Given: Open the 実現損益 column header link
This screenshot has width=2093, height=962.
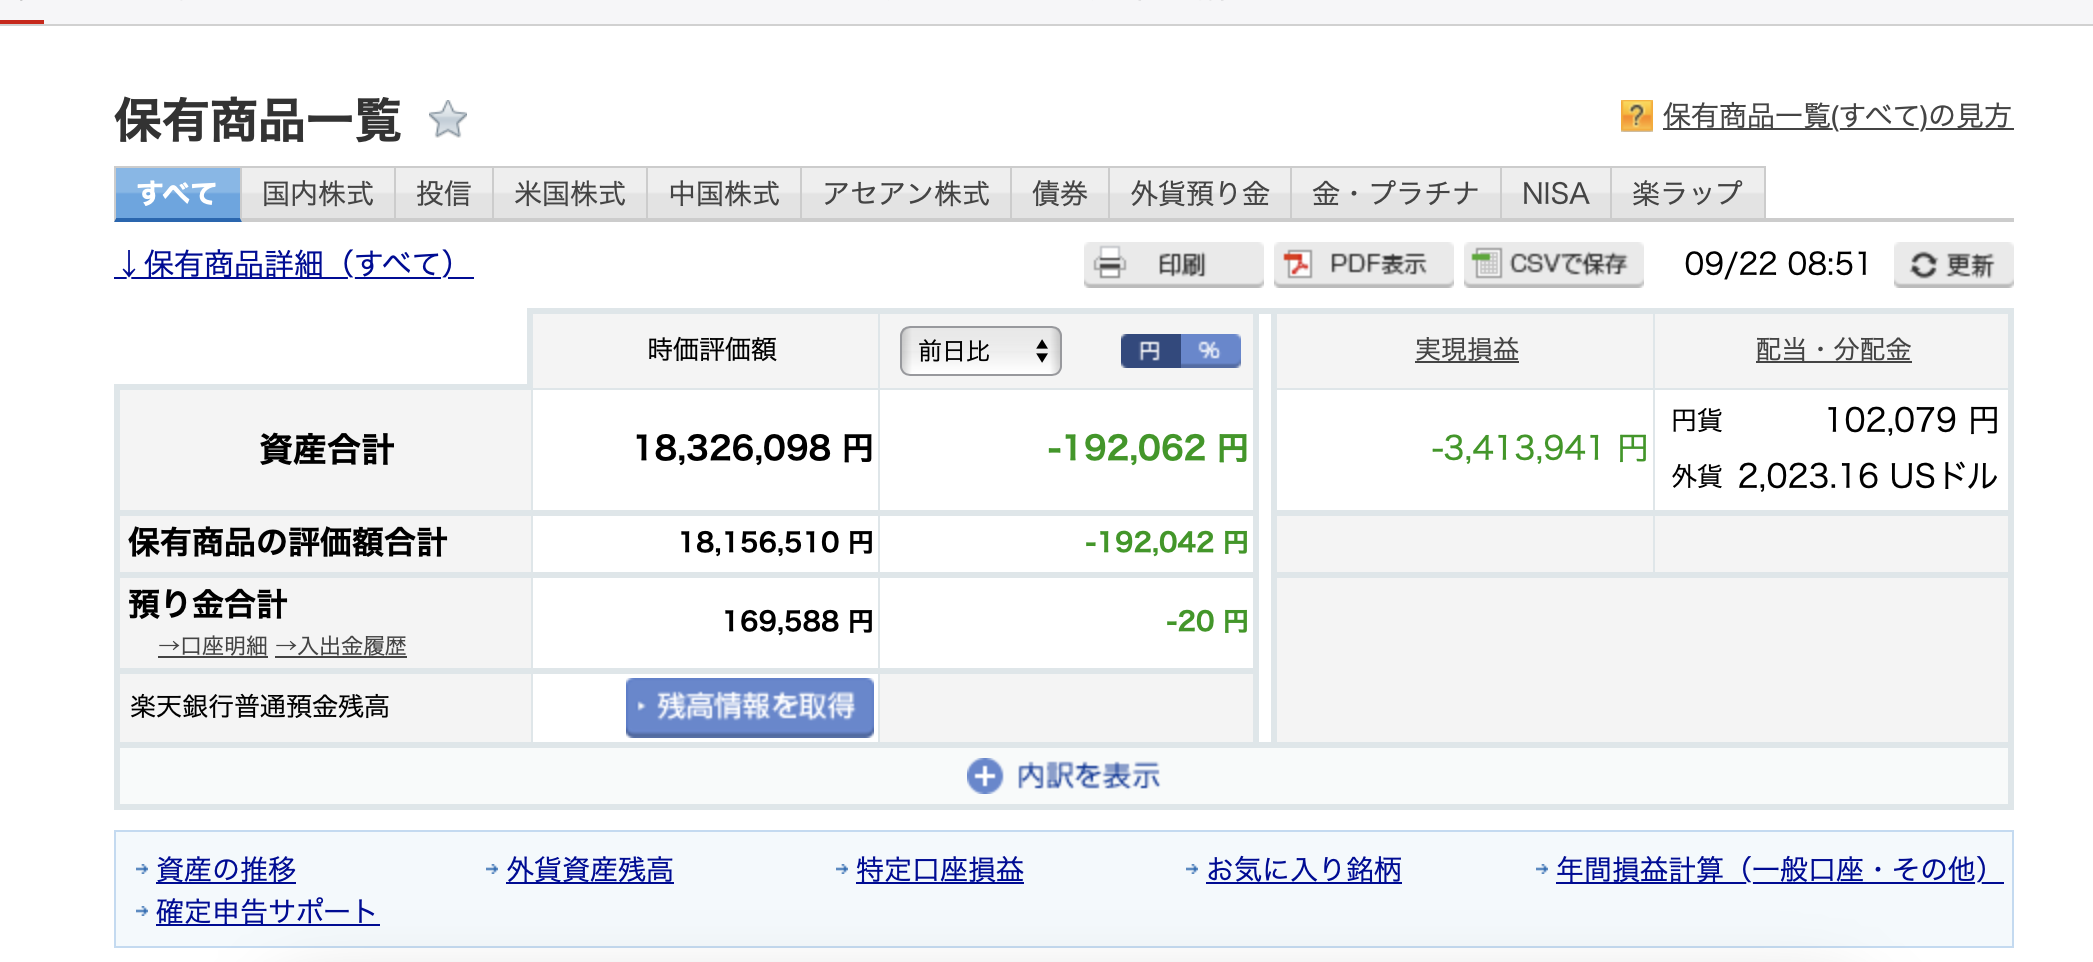Looking at the screenshot, I should [1466, 350].
